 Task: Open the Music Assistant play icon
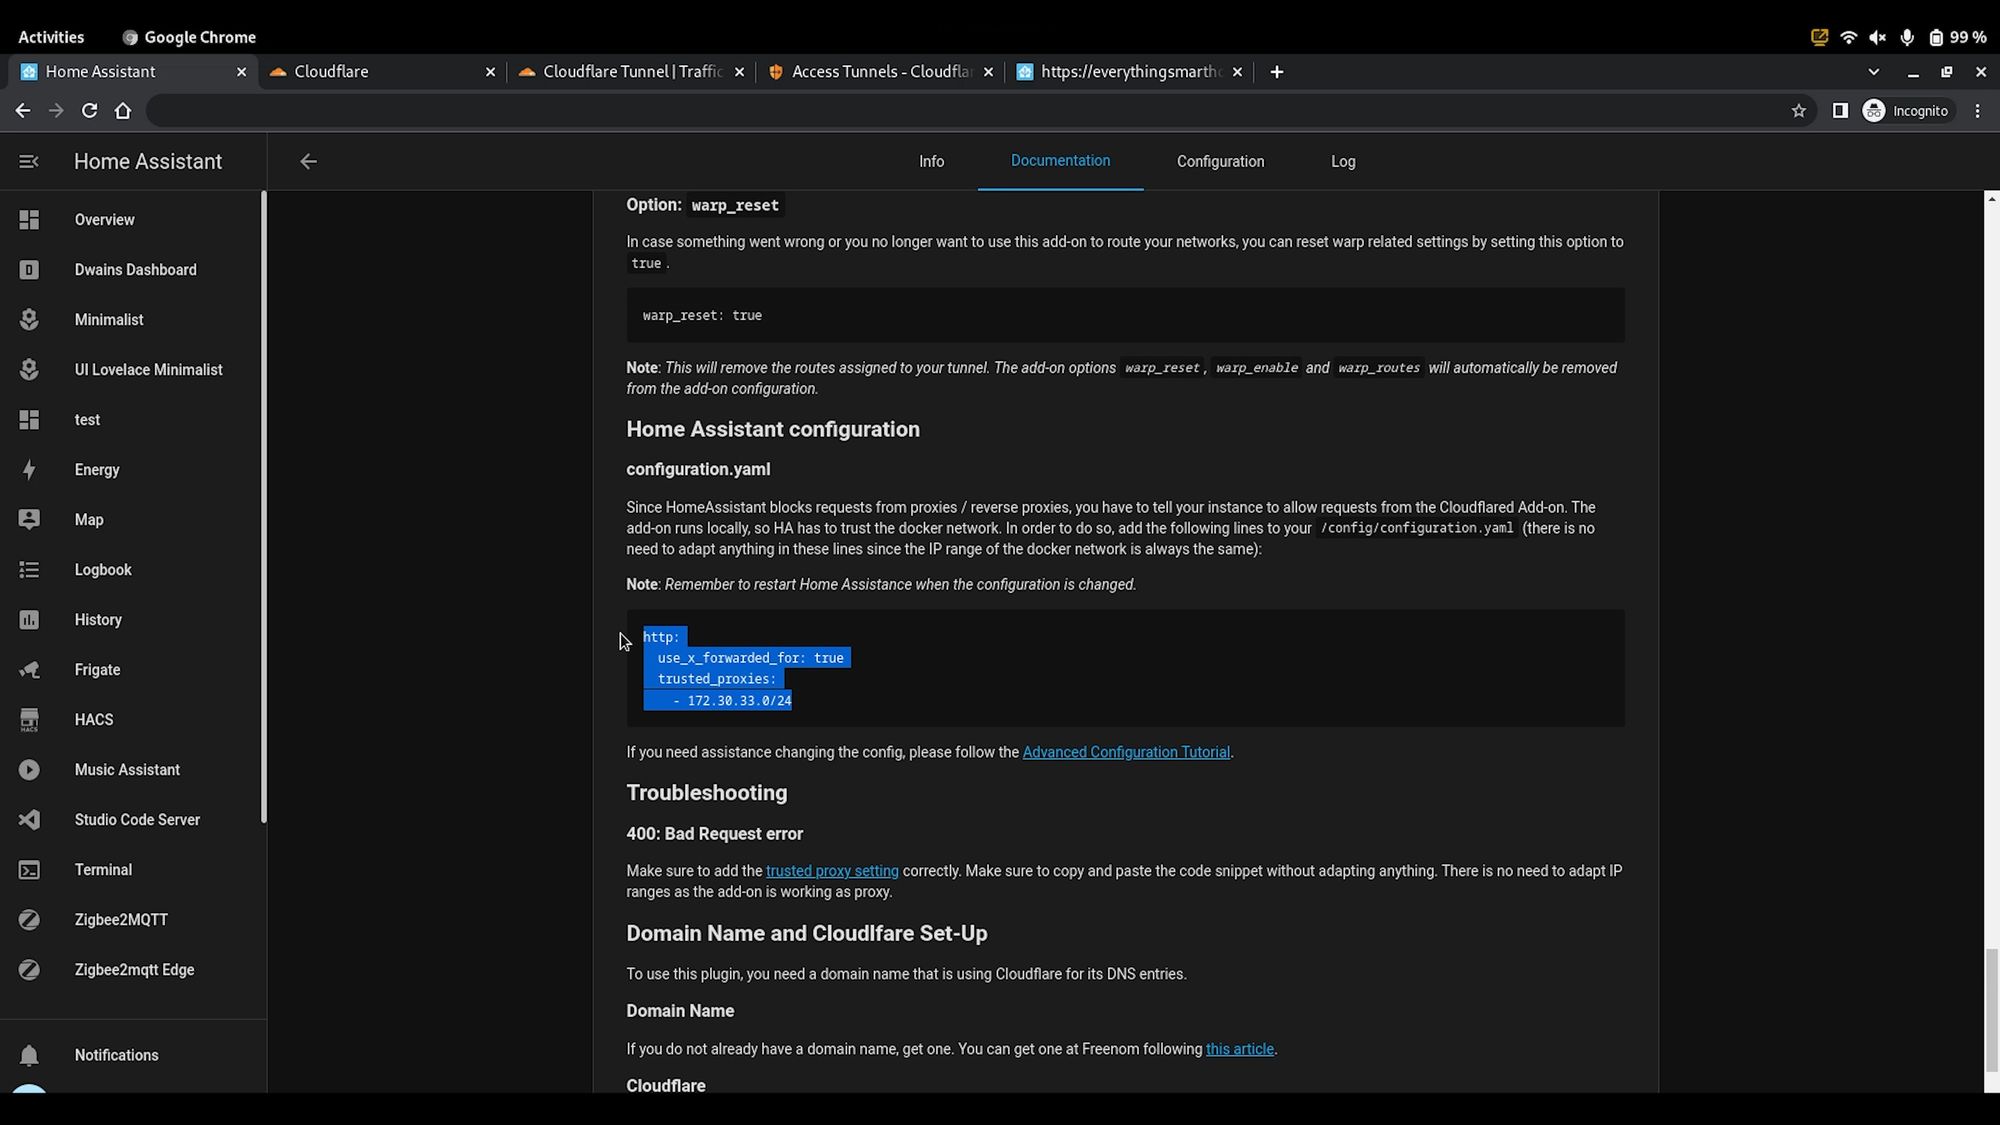pos(29,770)
